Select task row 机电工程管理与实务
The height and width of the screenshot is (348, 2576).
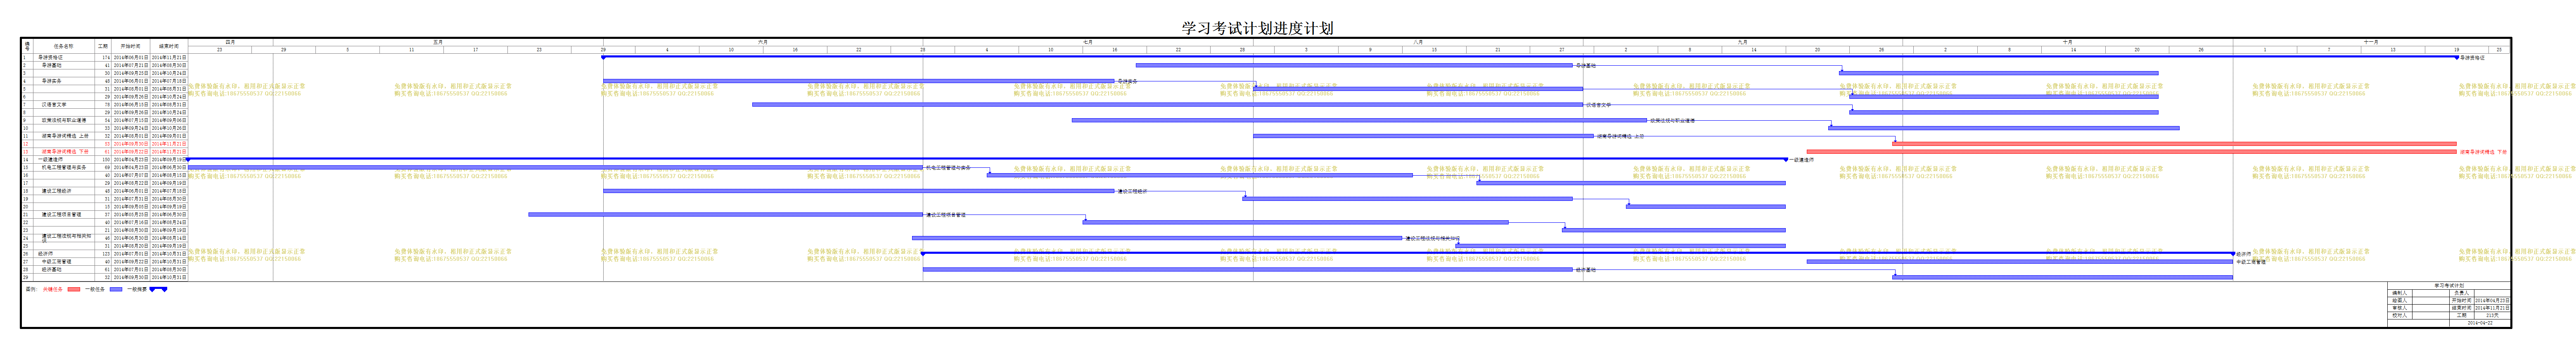coord(104,167)
